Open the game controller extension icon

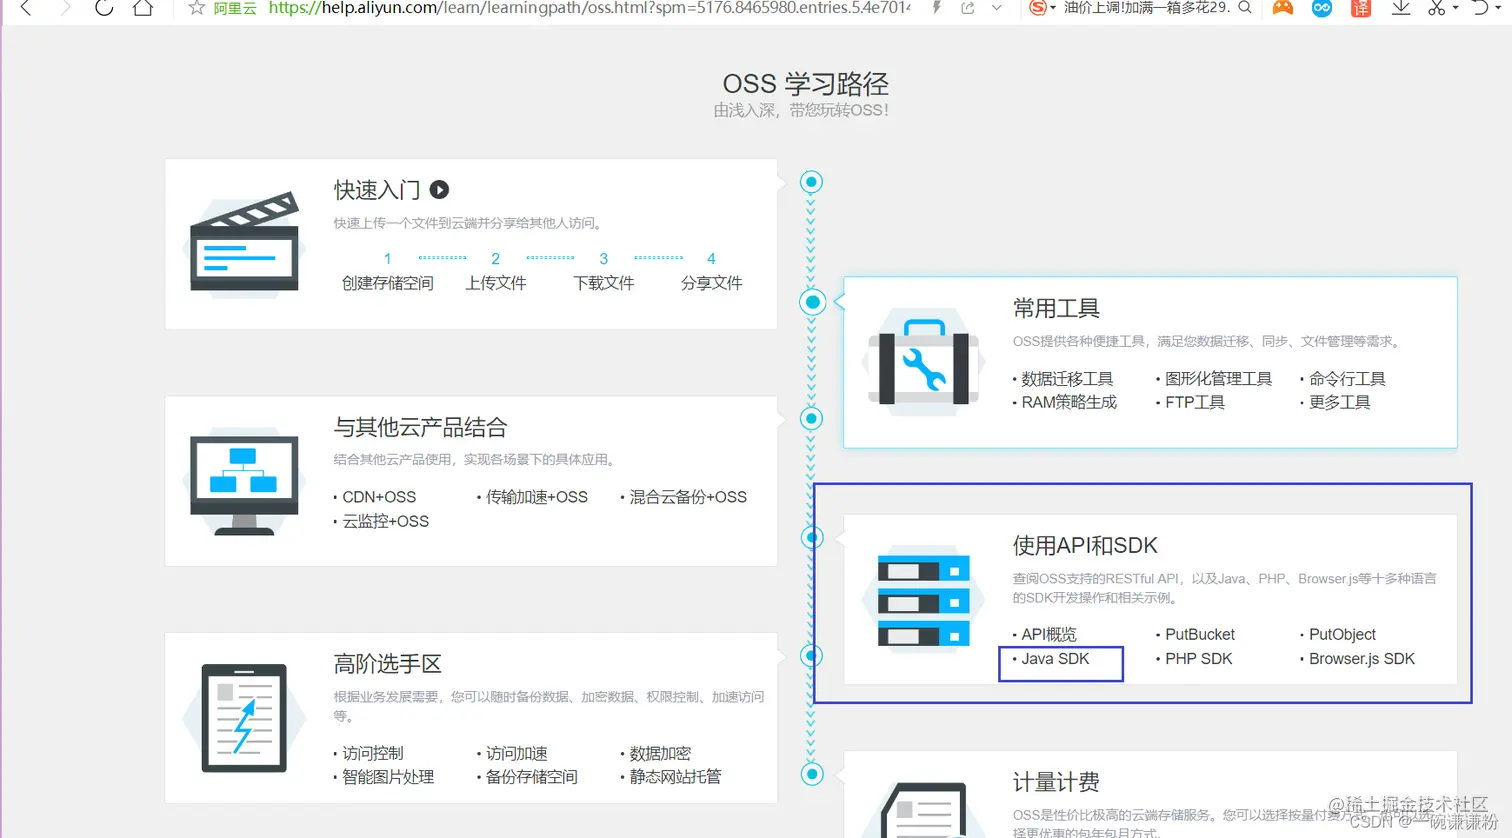coord(1283,8)
